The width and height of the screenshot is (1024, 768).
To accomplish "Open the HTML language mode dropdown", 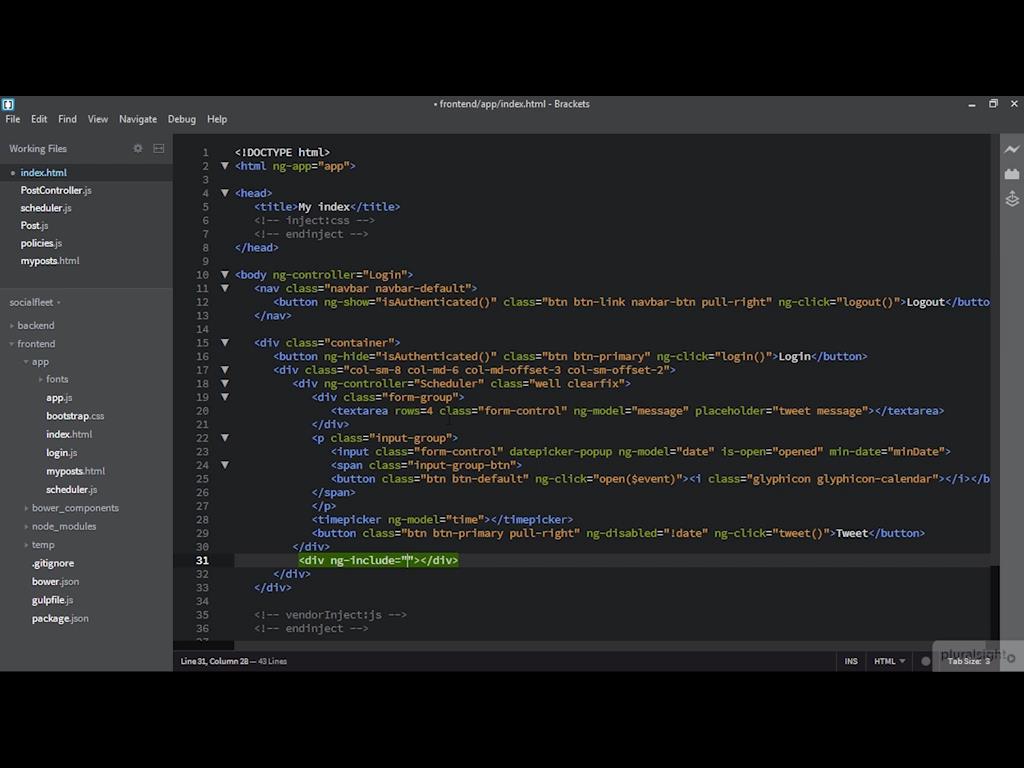I will pyautogui.click(x=889, y=661).
